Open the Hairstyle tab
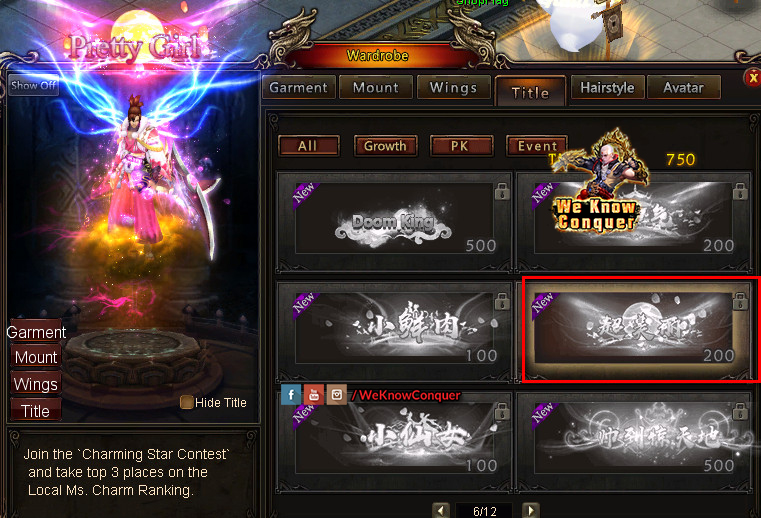Screen dimensions: 761x518 coord(607,87)
